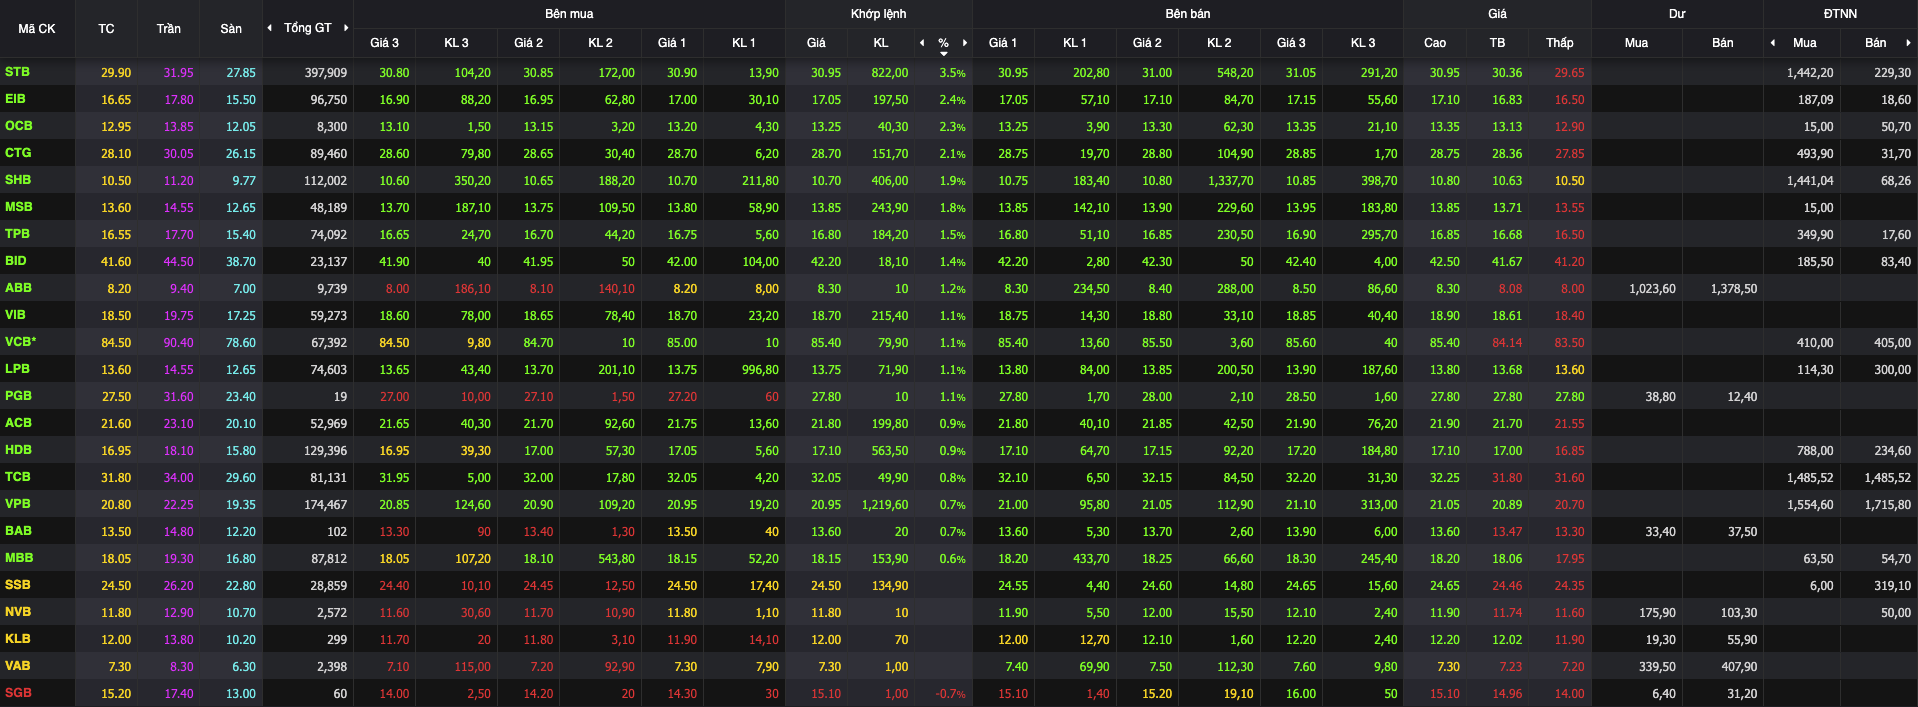Click VPB matched volume 1,219,60
Screen dimensions: 1918x707
coord(885,505)
